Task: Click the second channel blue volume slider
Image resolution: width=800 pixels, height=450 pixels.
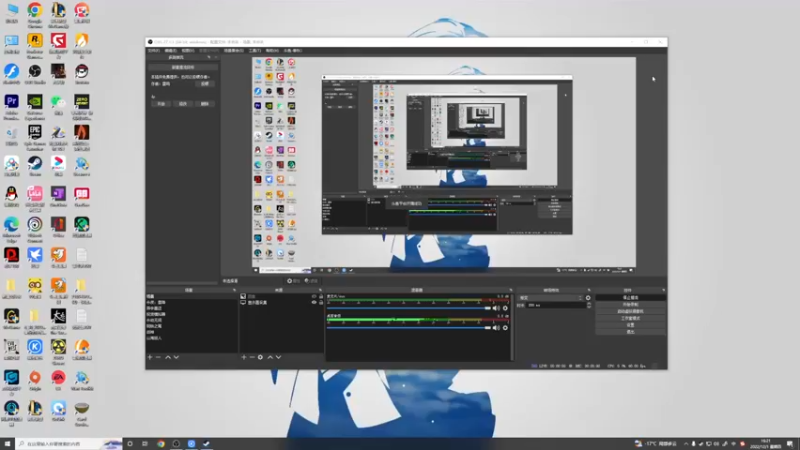Action: 409,328
